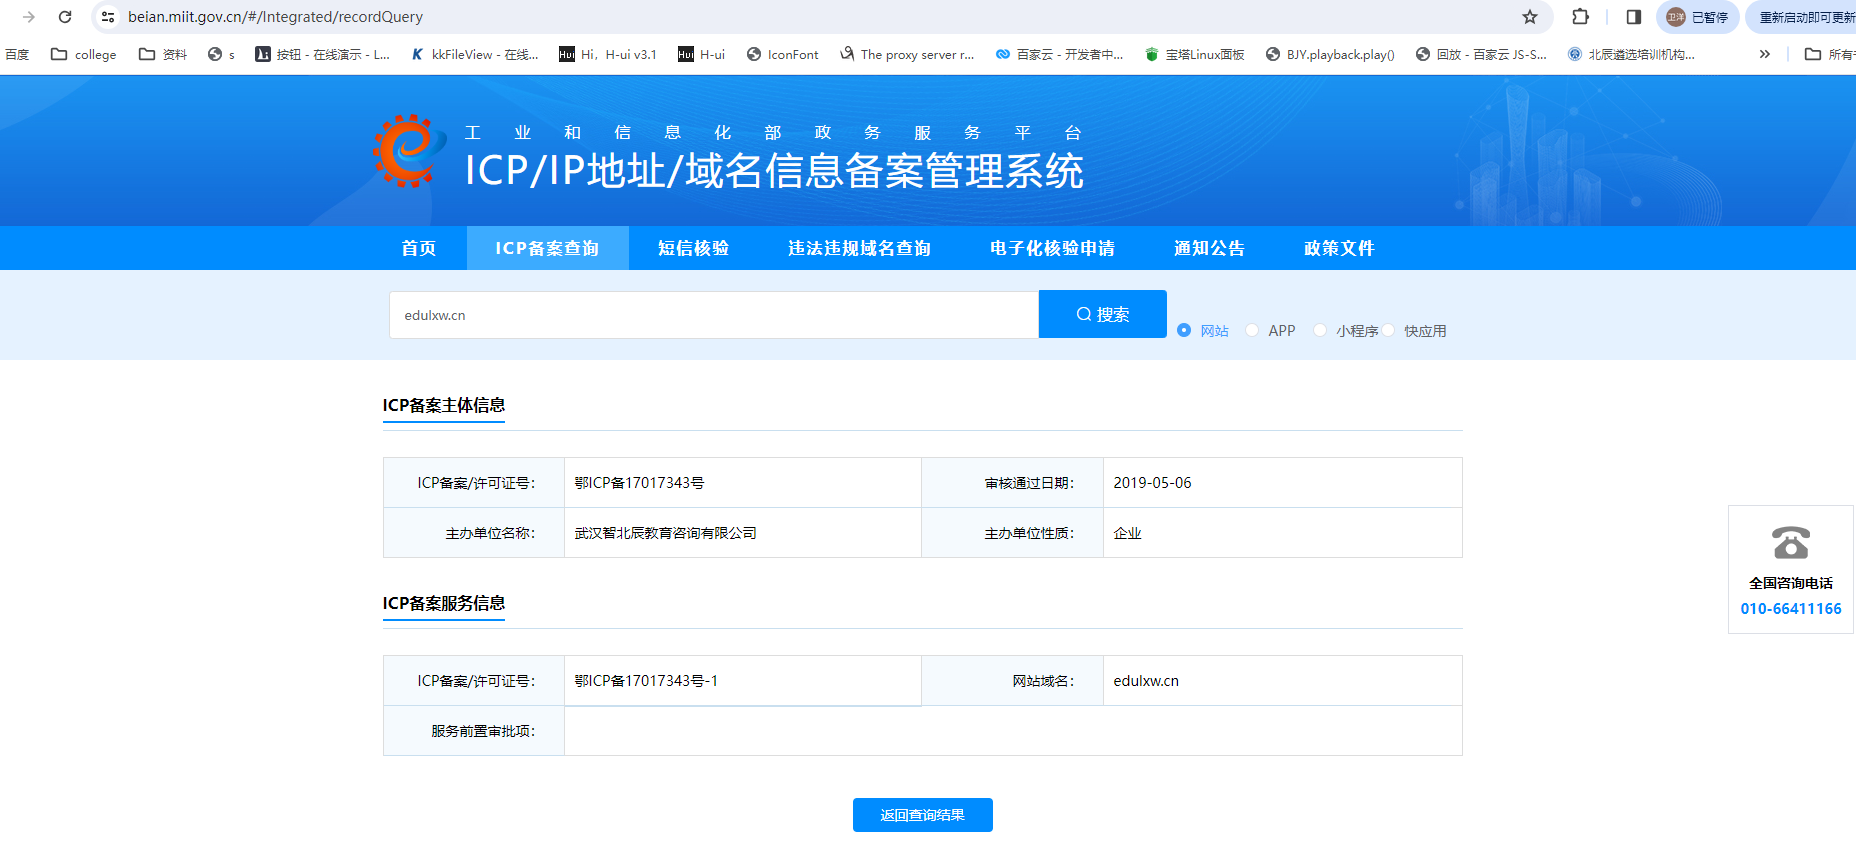Viewport: 1856px width, 849px height.
Task: Click the 主办单位性质 label
Action: pyautogui.click(x=1029, y=534)
